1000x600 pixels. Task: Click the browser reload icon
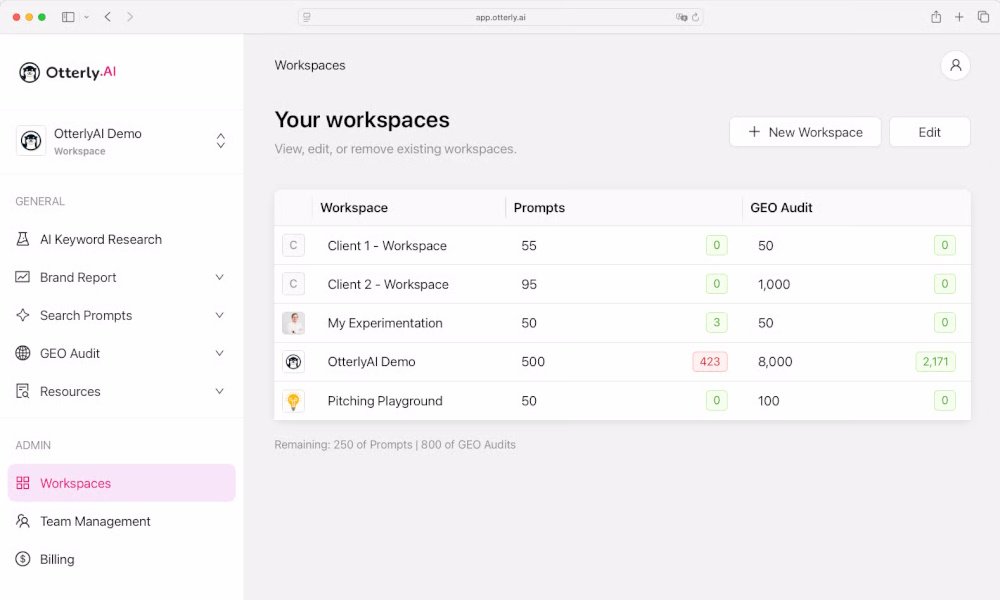click(x=696, y=17)
